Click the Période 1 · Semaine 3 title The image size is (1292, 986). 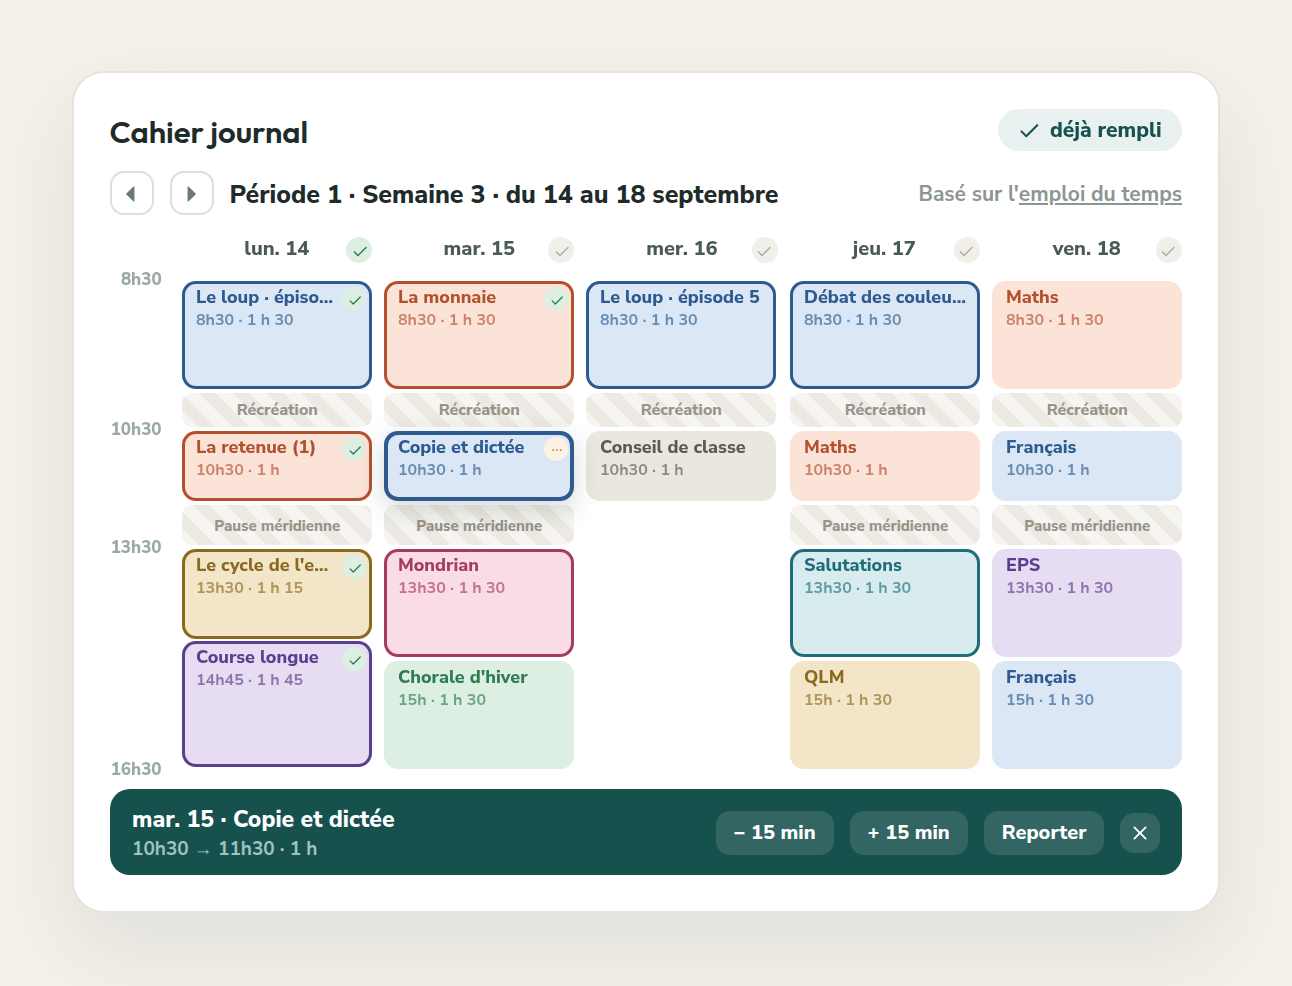[504, 194]
